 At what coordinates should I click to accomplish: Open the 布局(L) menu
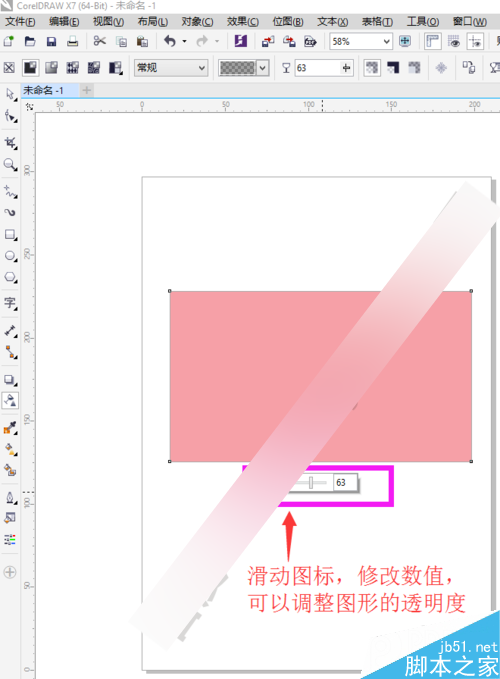click(153, 22)
